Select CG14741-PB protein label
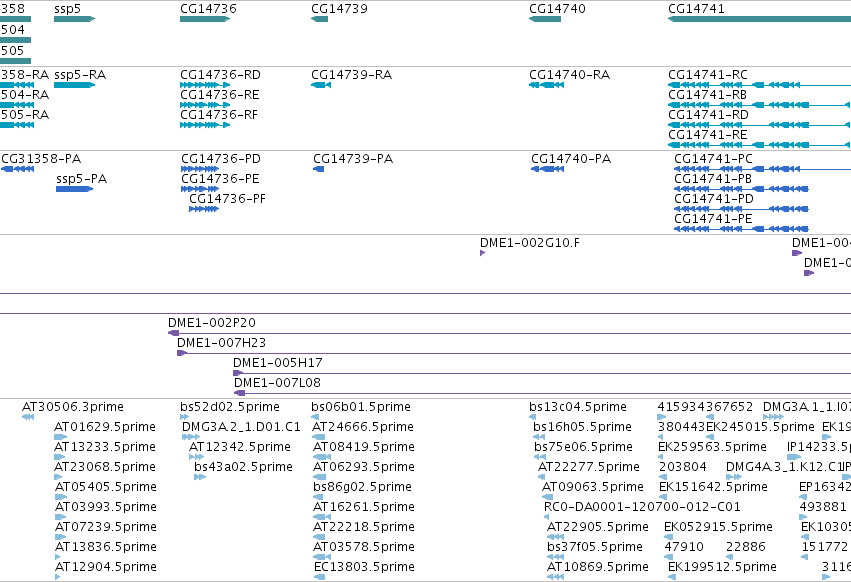Viewport: 851px width, 582px height. [x=713, y=179]
